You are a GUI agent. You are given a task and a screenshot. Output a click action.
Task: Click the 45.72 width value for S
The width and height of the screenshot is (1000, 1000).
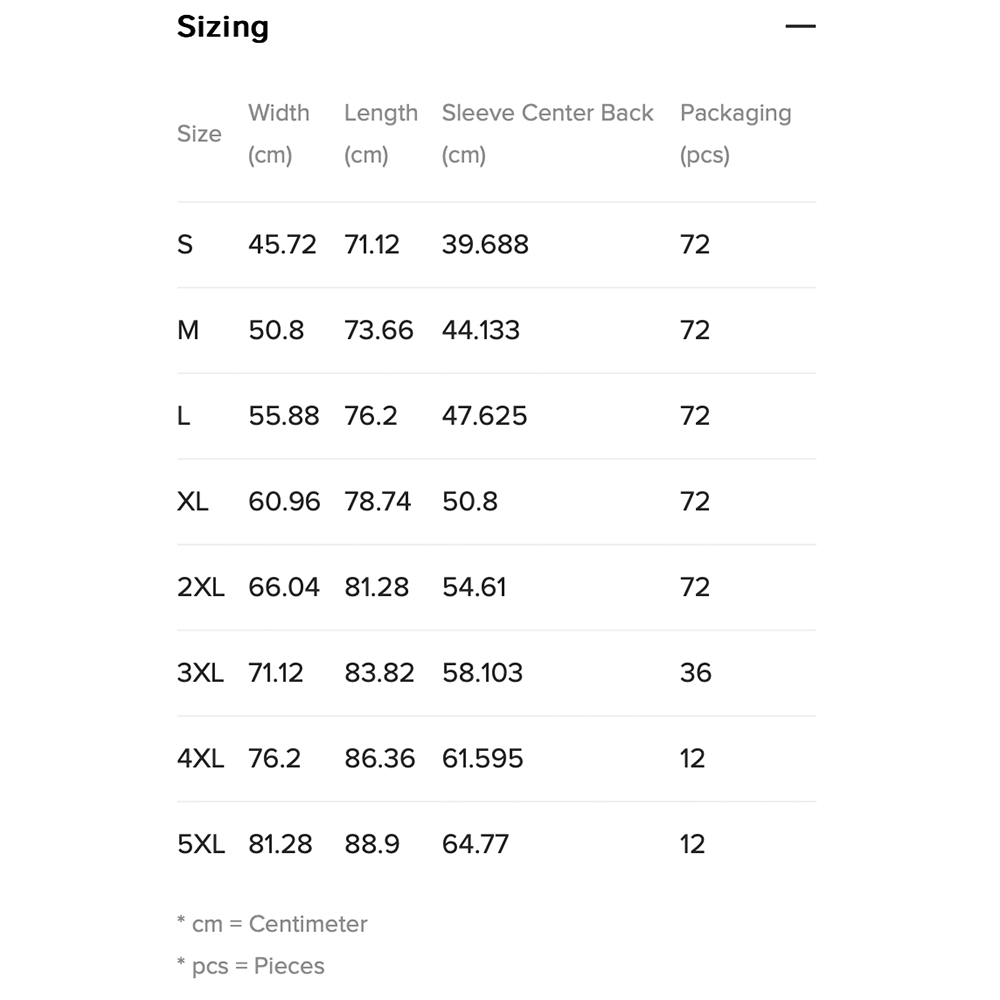click(282, 245)
